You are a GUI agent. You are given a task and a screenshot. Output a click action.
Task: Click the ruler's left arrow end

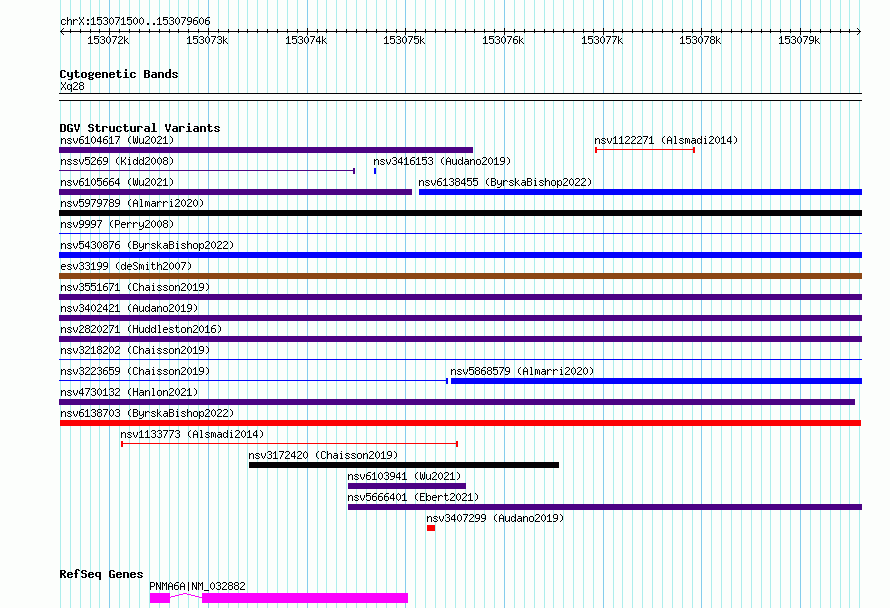pos(62,32)
